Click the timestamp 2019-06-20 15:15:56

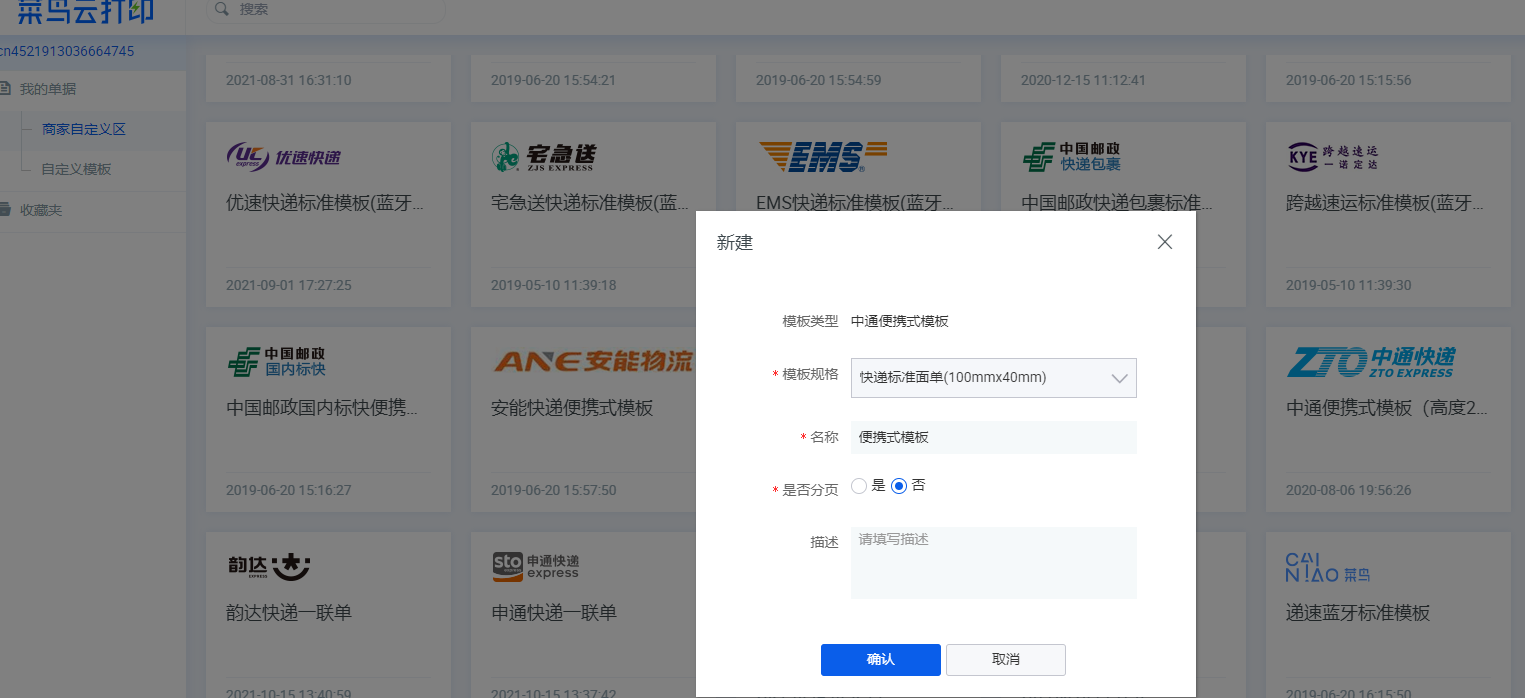pos(1349,80)
